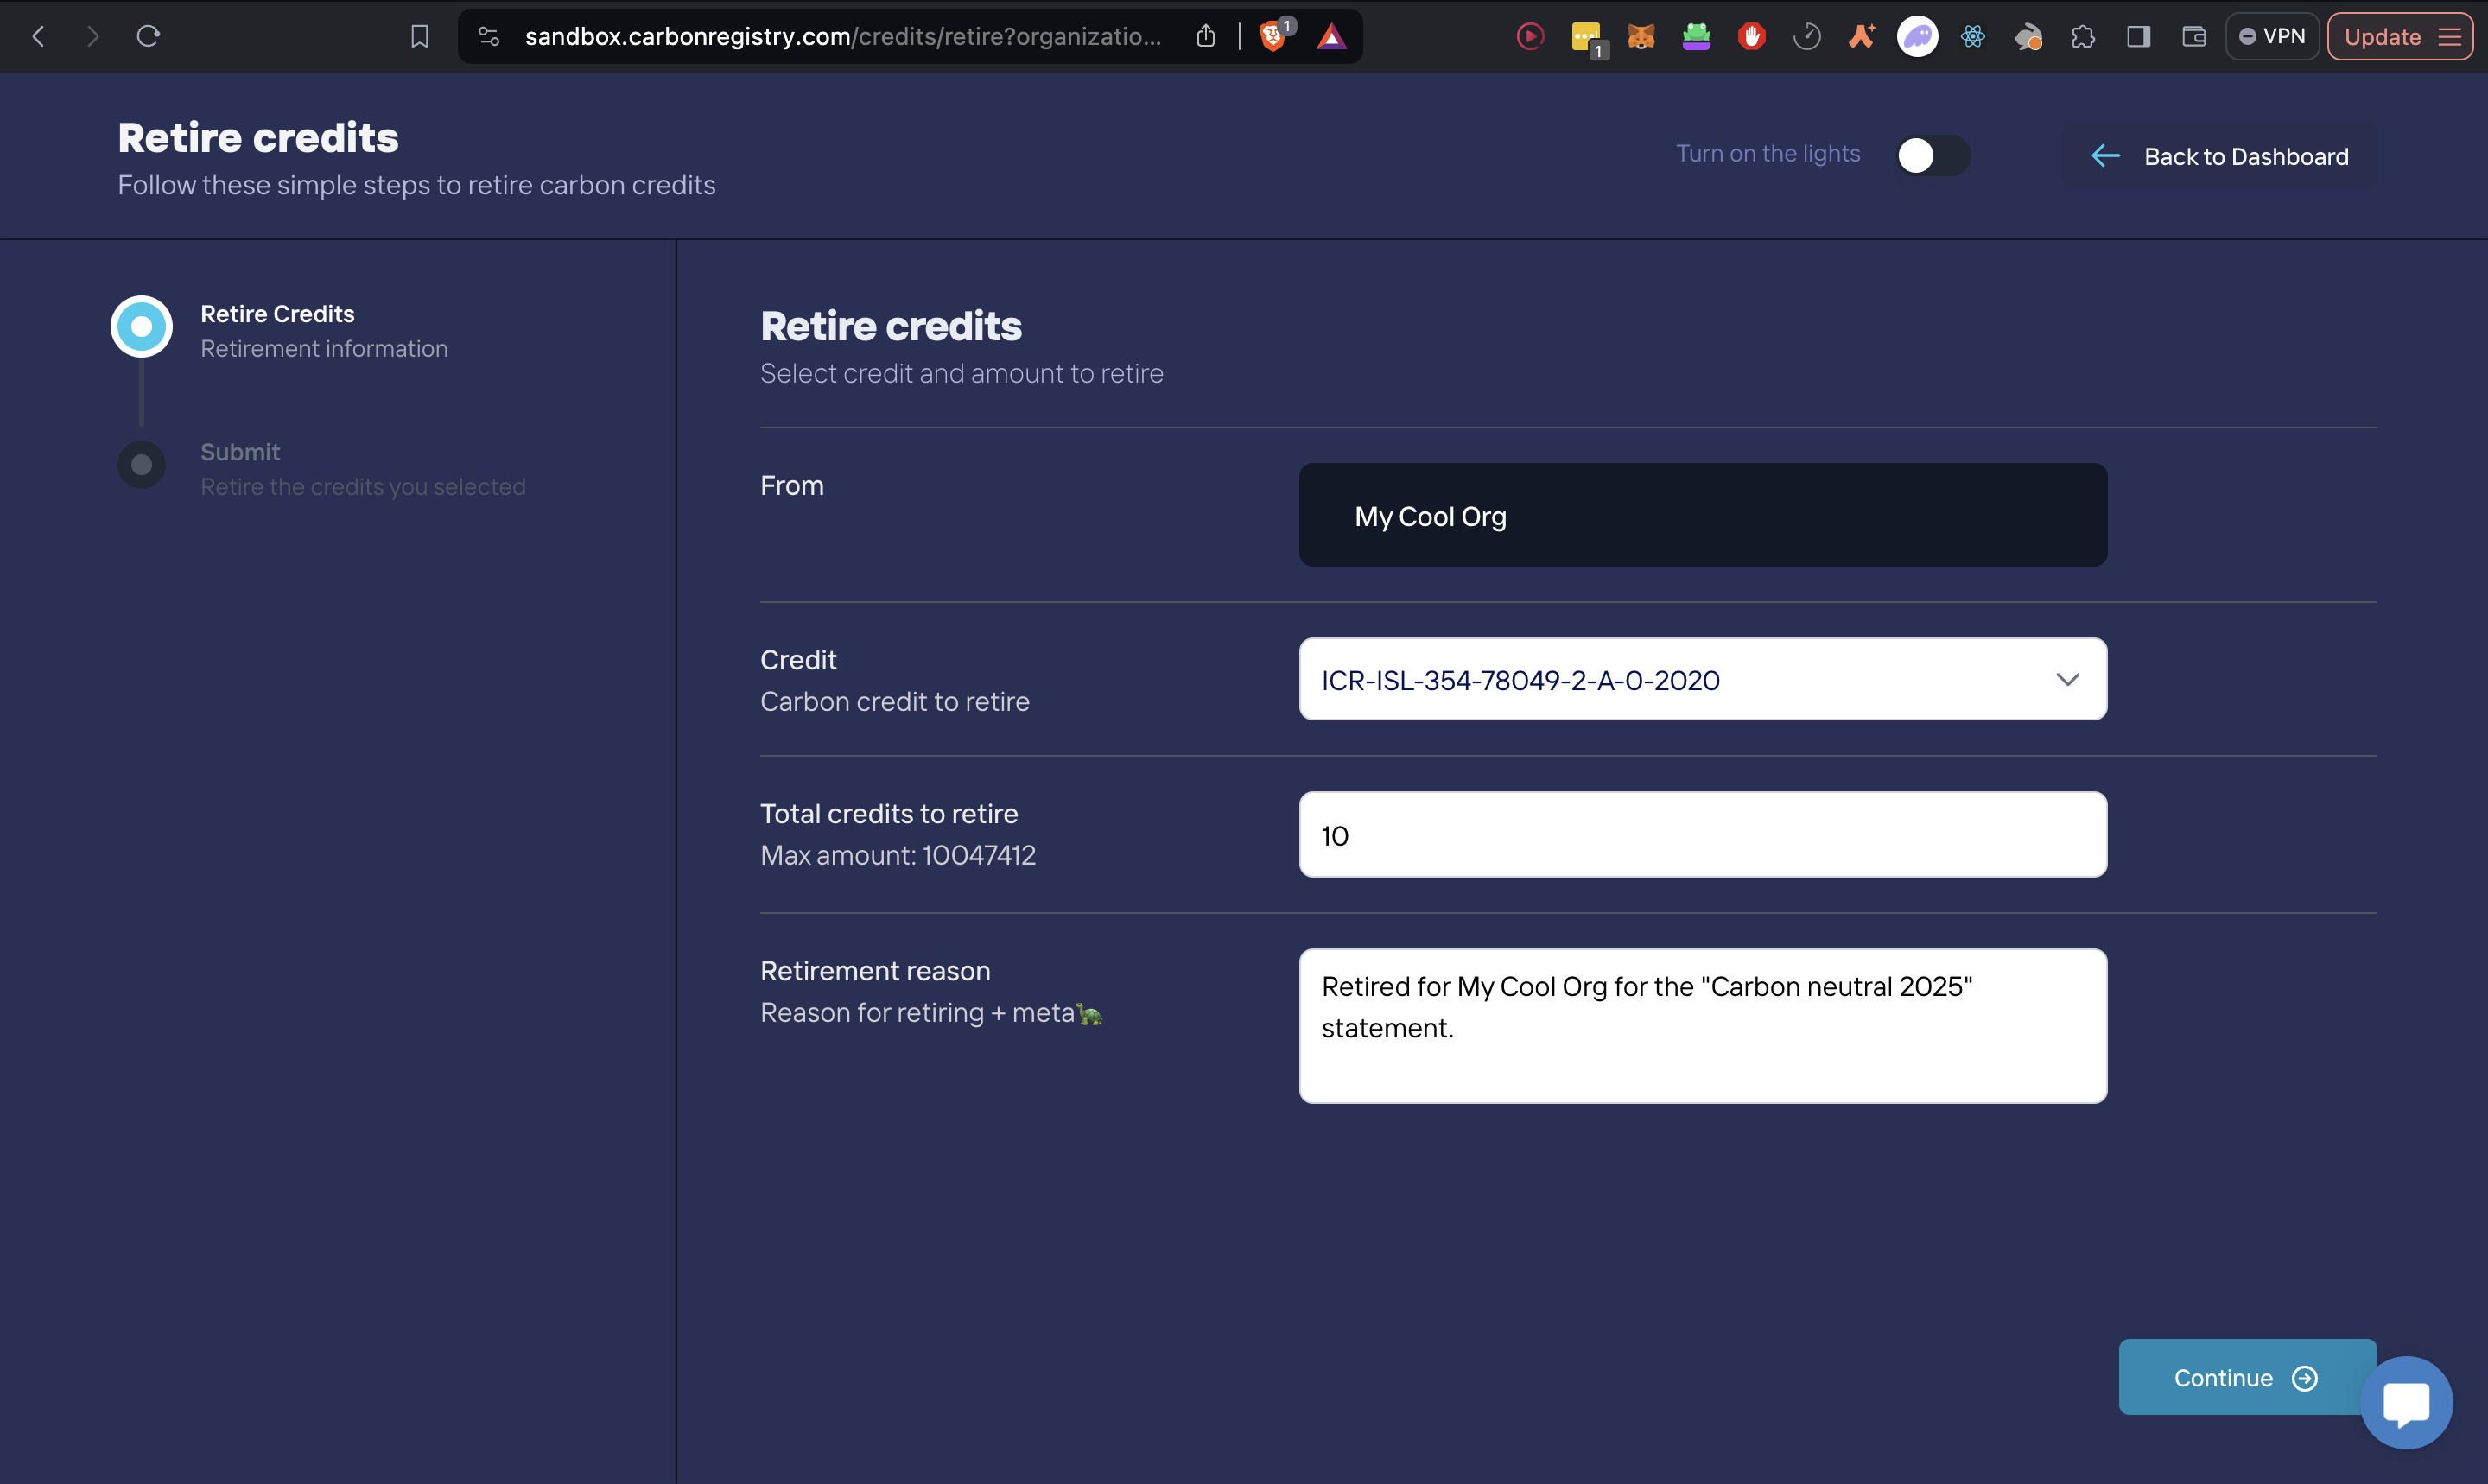Open the support chat bubble
The width and height of the screenshot is (2488, 1484).
(x=2405, y=1402)
